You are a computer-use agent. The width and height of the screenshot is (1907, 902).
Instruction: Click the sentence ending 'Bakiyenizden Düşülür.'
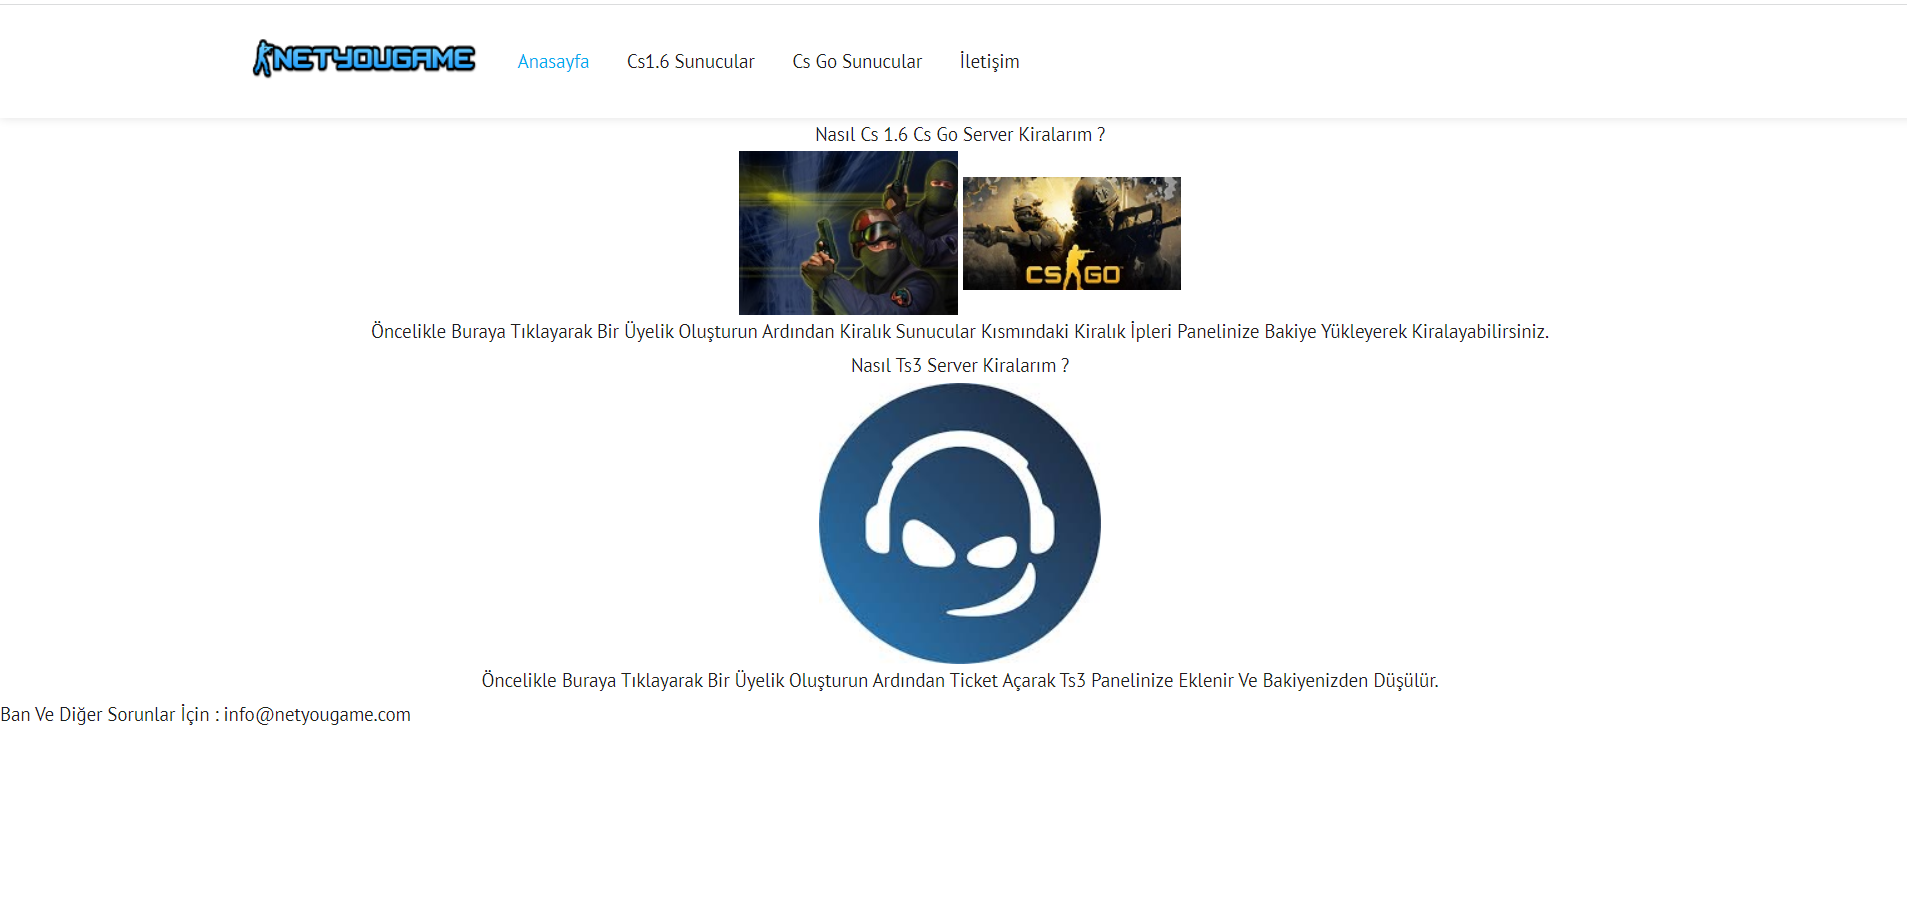click(960, 681)
